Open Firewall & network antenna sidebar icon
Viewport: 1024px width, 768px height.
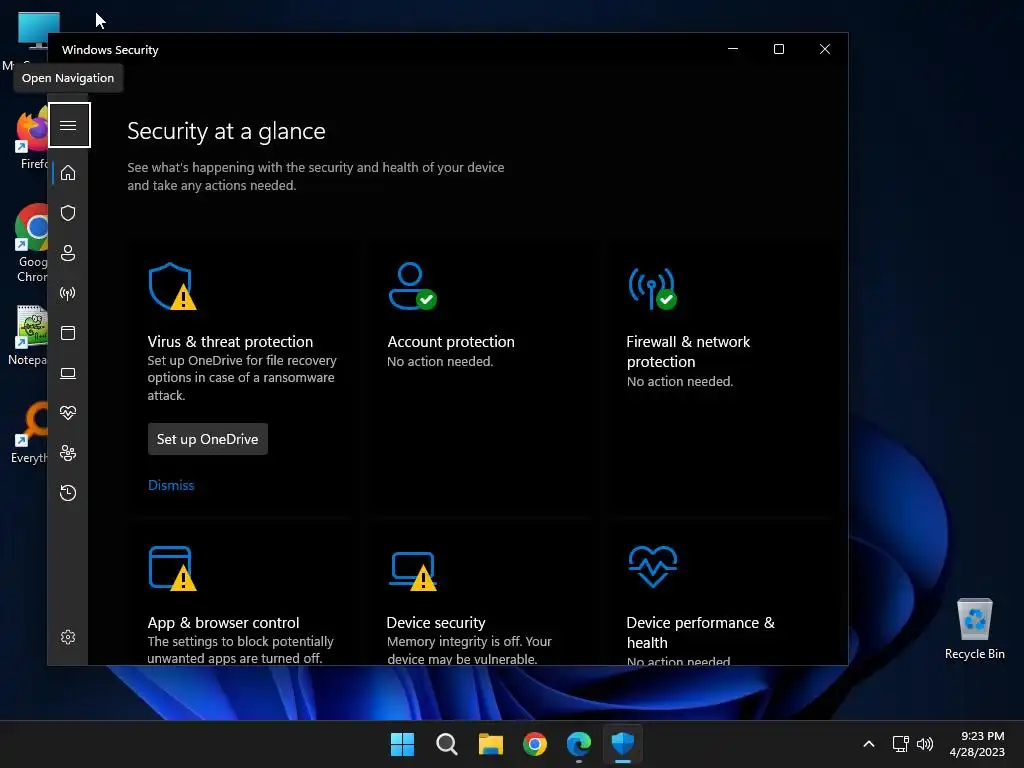point(68,293)
